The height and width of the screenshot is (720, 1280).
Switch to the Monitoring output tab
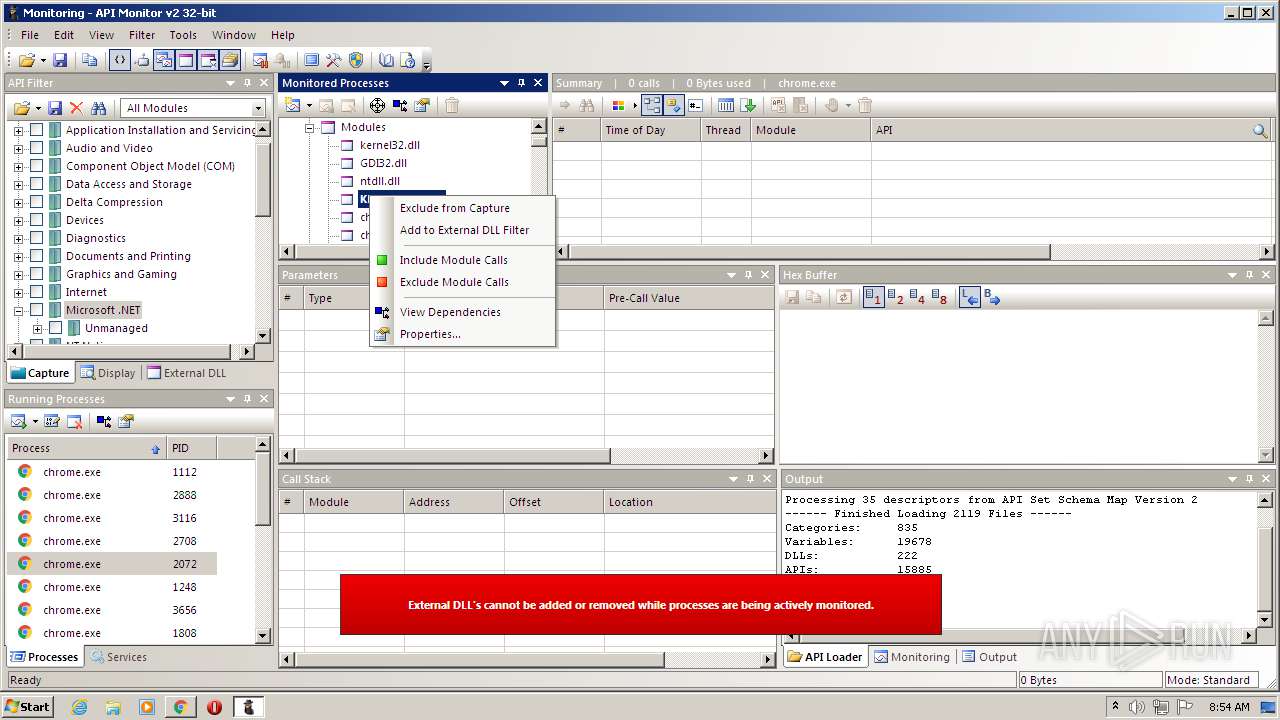coord(911,657)
